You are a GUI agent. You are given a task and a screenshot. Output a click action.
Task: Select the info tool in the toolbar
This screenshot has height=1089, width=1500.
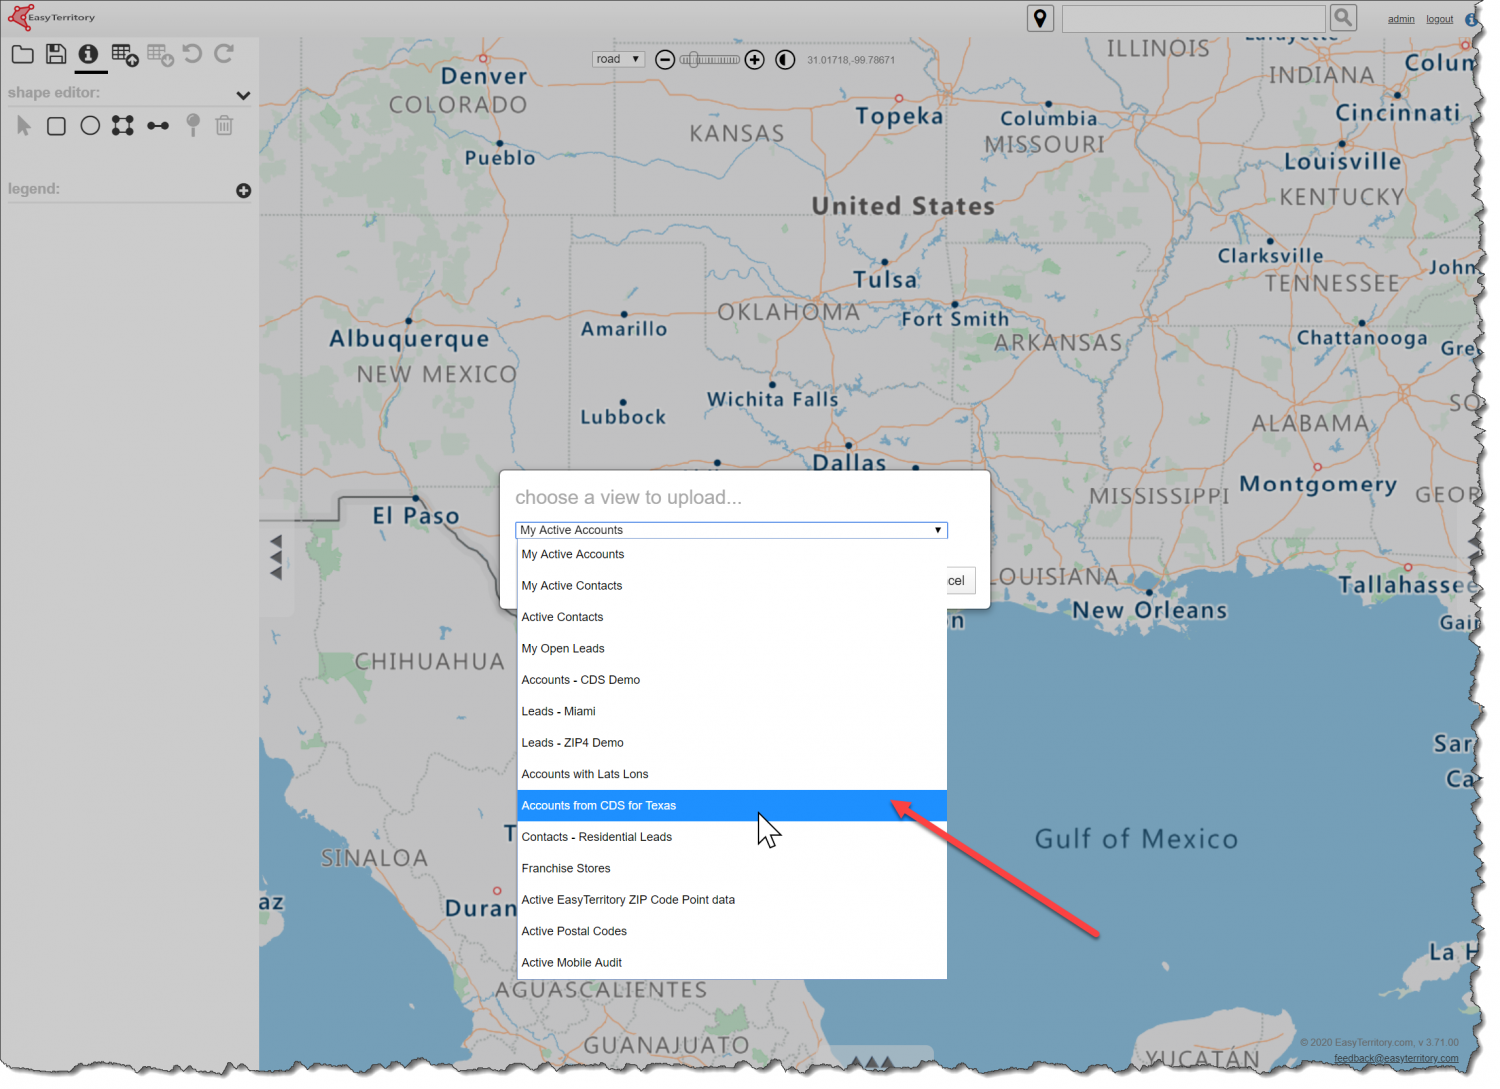[x=90, y=55]
